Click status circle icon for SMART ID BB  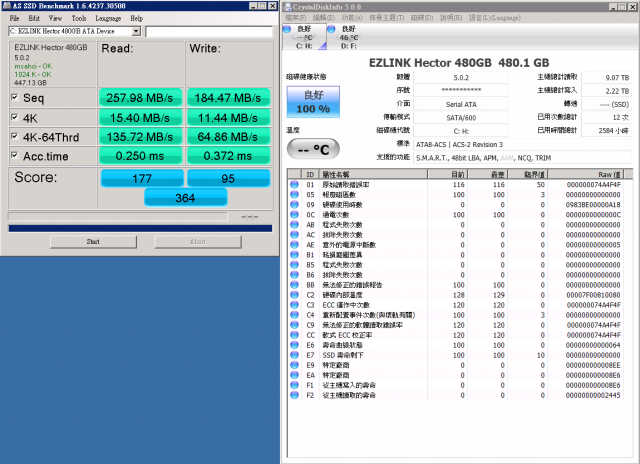tap(294, 285)
